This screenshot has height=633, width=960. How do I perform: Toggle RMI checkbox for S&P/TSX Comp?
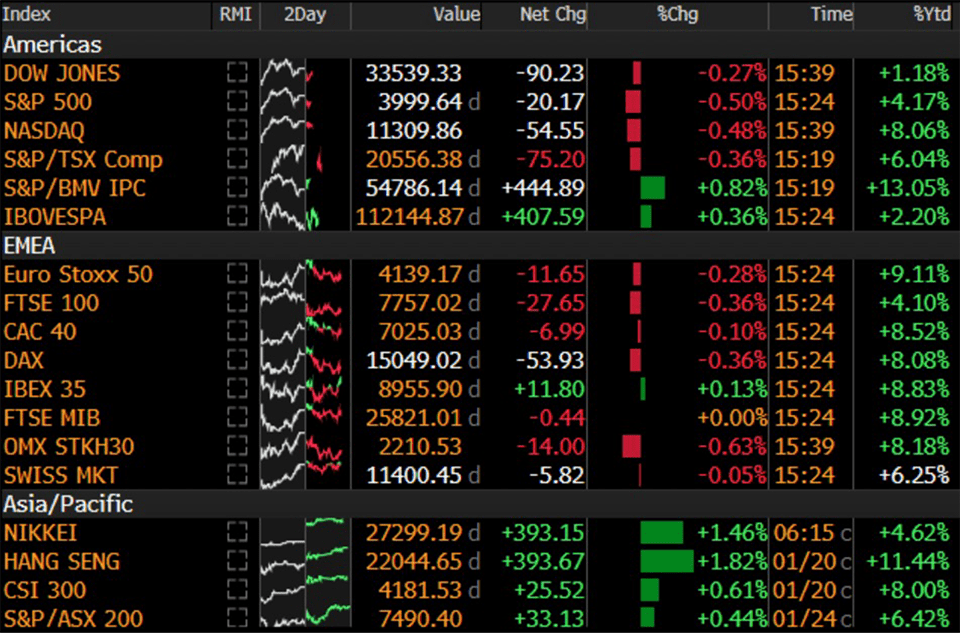[237, 159]
